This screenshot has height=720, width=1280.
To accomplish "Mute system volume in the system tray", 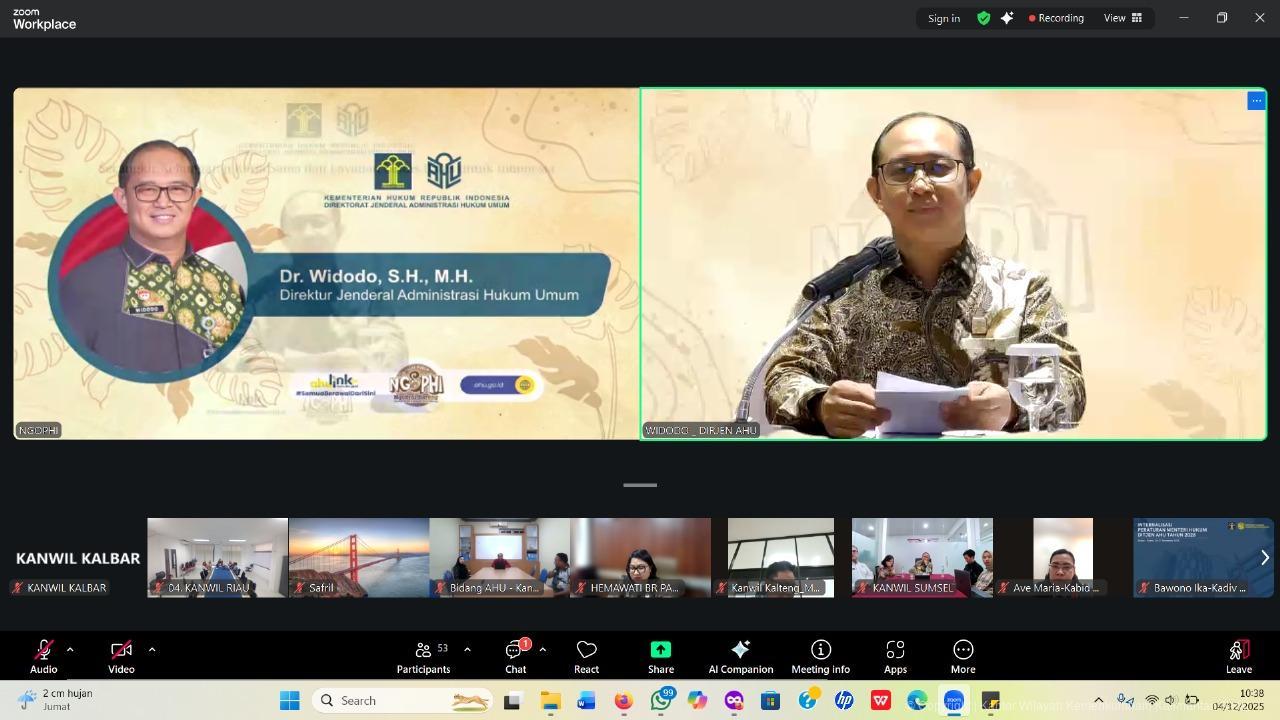I will tap(1172, 700).
